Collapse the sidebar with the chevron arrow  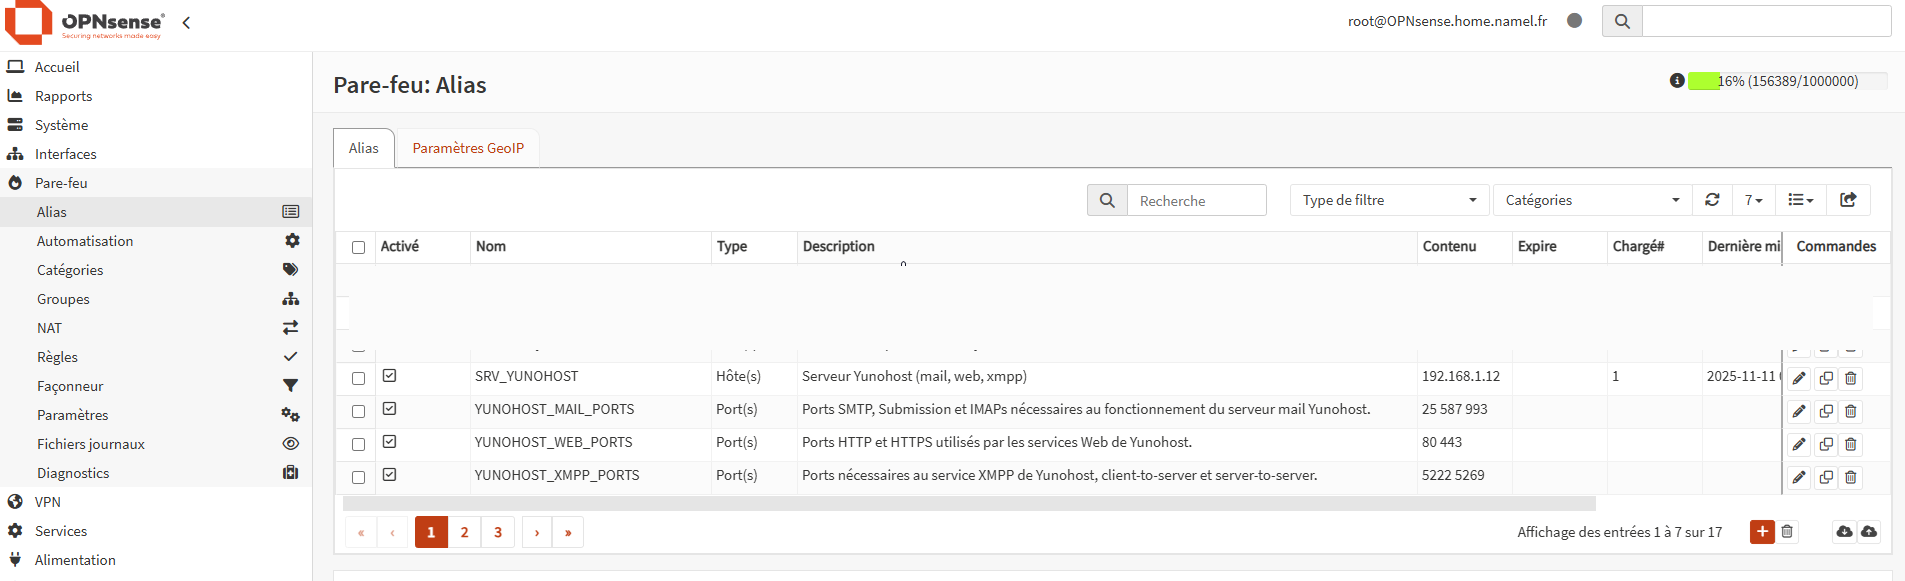click(186, 22)
